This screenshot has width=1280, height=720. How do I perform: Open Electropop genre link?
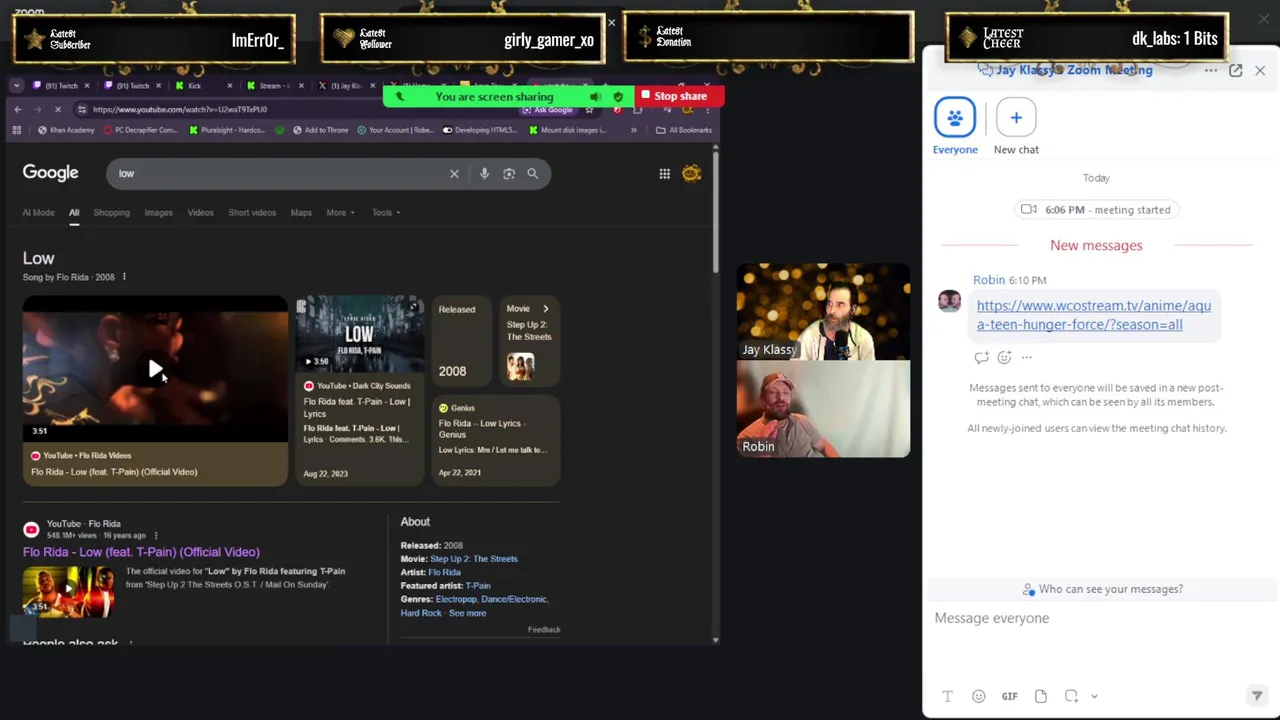coord(458,599)
